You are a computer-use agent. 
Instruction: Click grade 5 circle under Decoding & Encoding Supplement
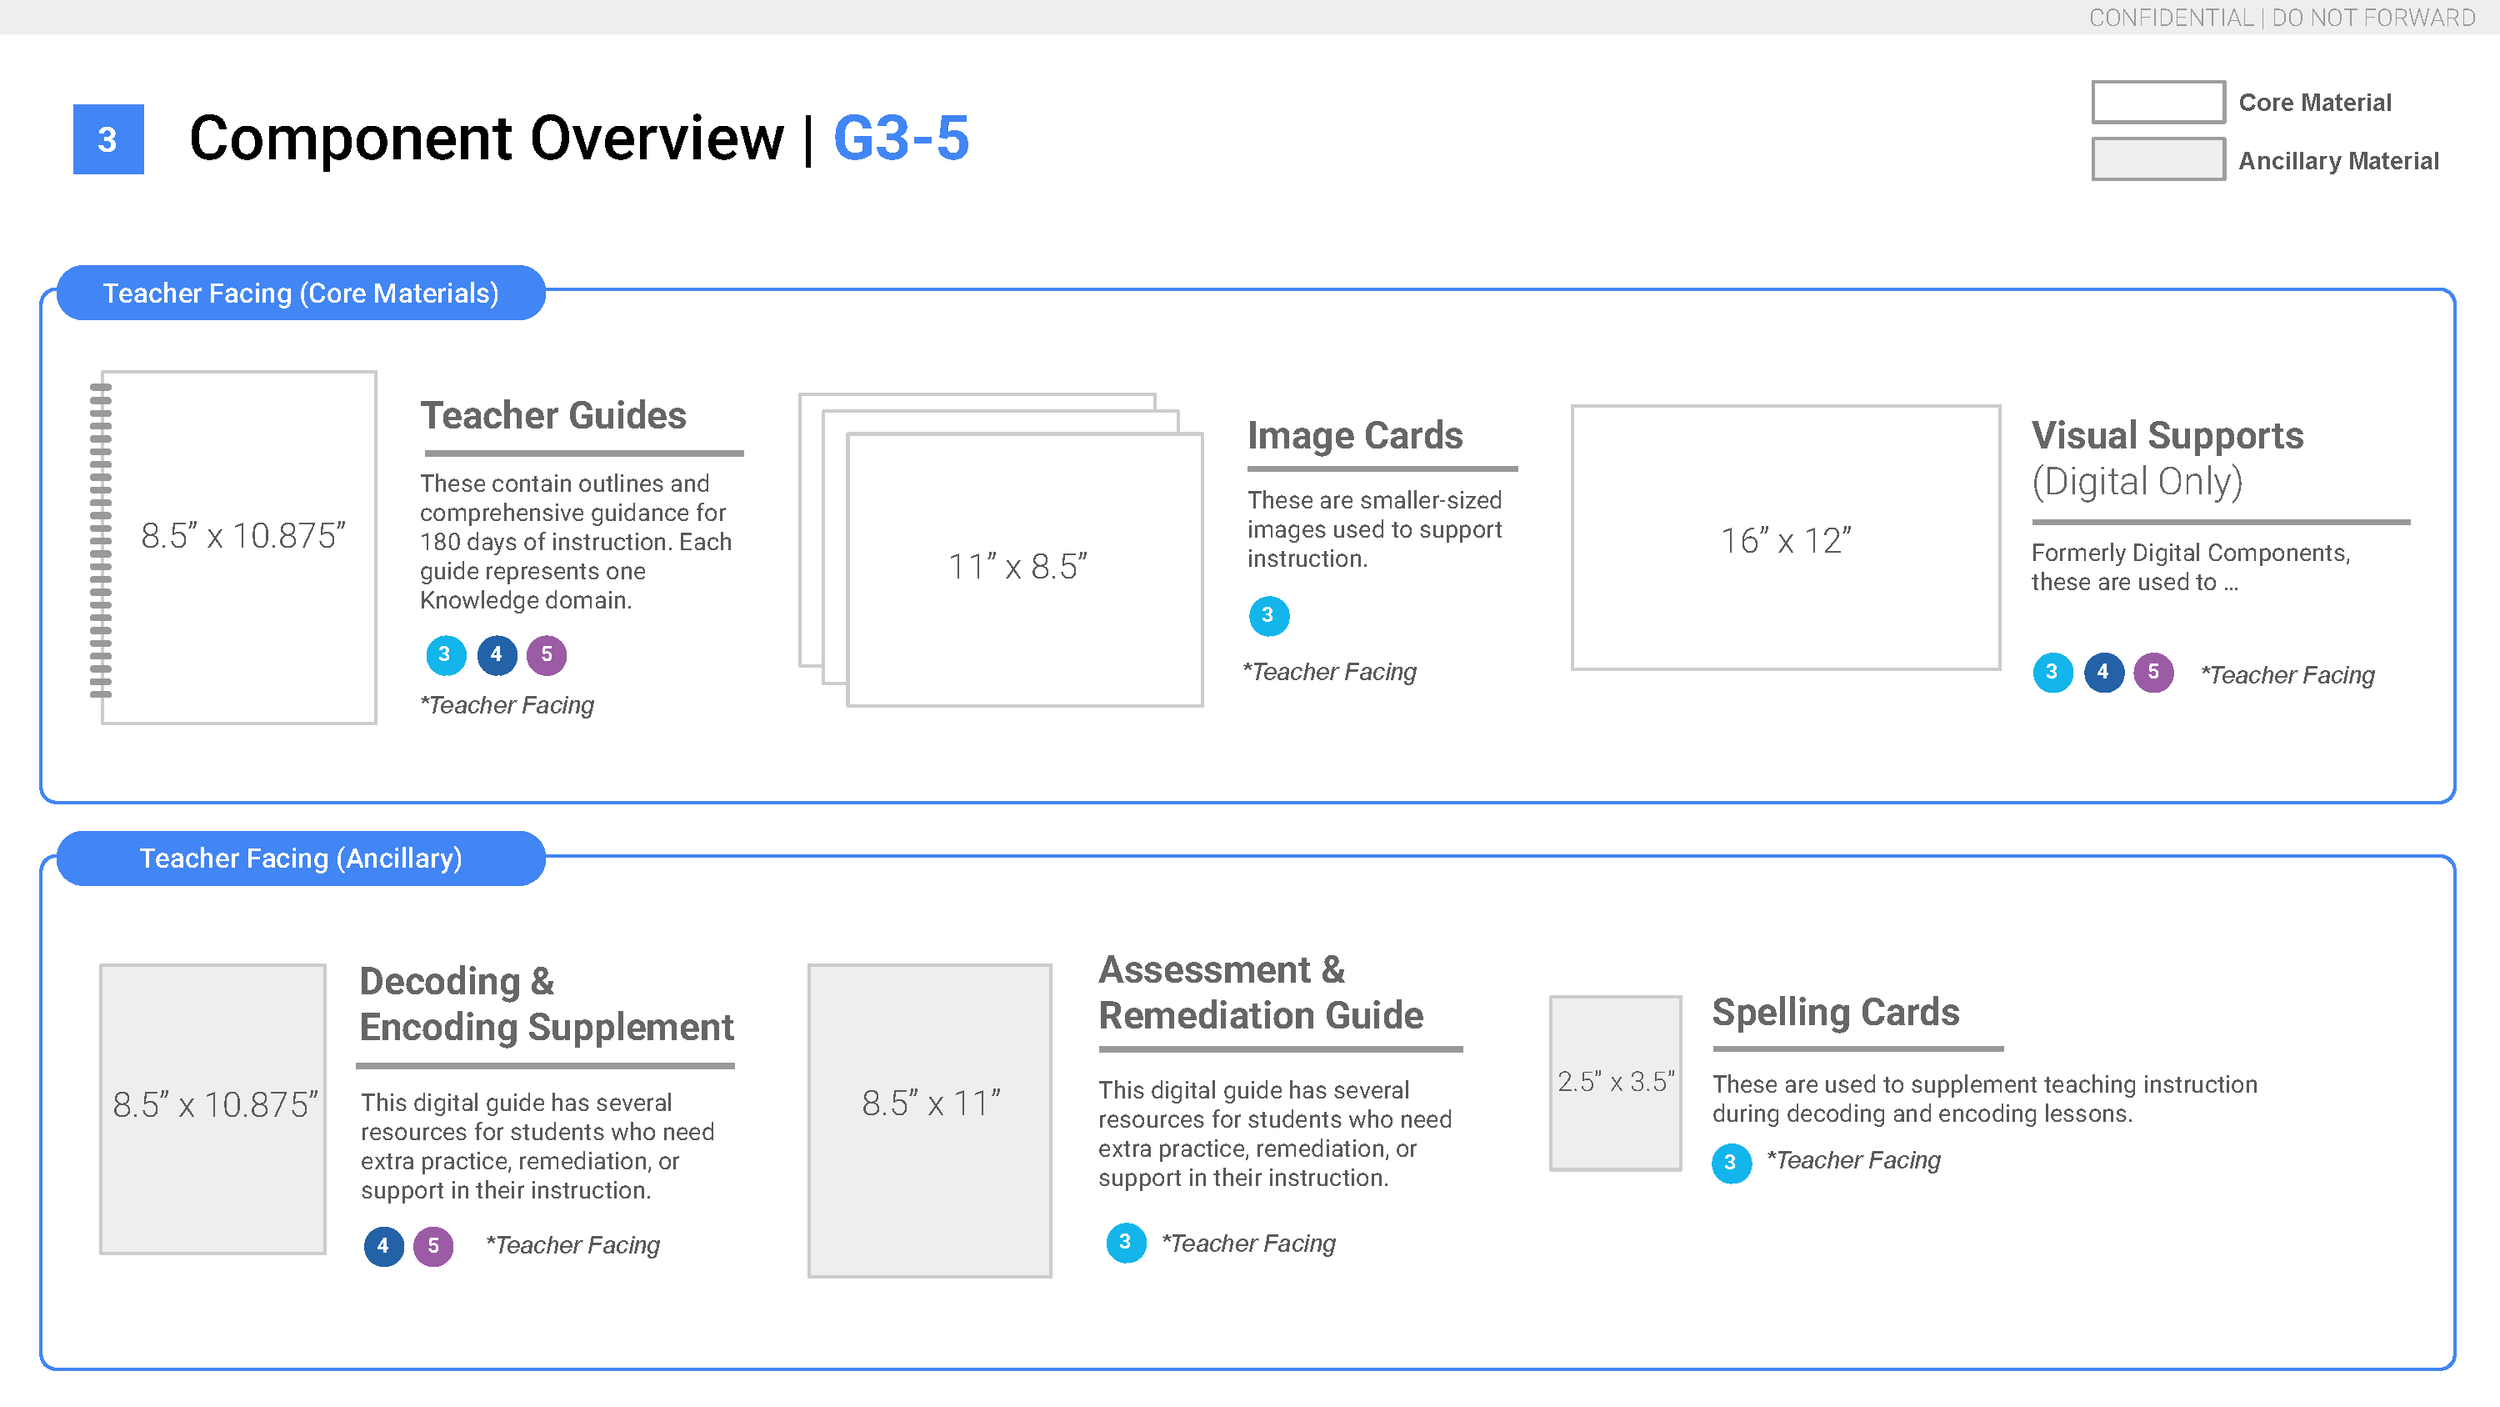tap(434, 1247)
